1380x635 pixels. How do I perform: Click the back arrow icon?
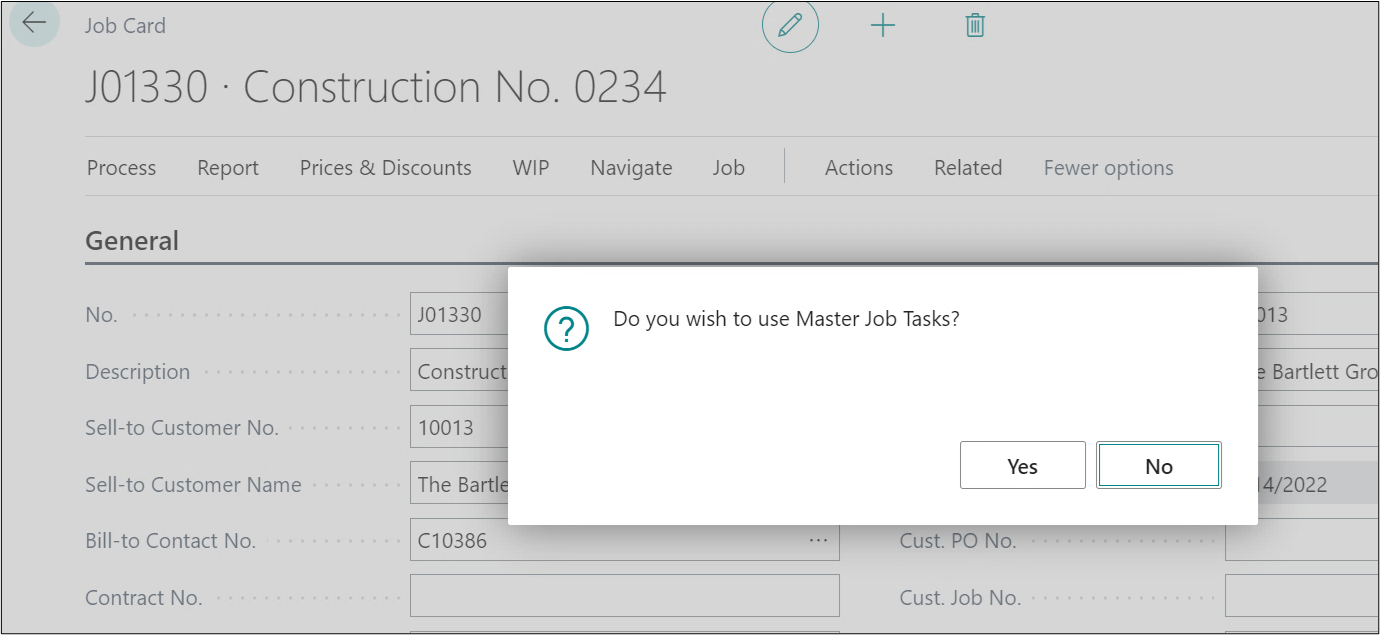coord(34,23)
